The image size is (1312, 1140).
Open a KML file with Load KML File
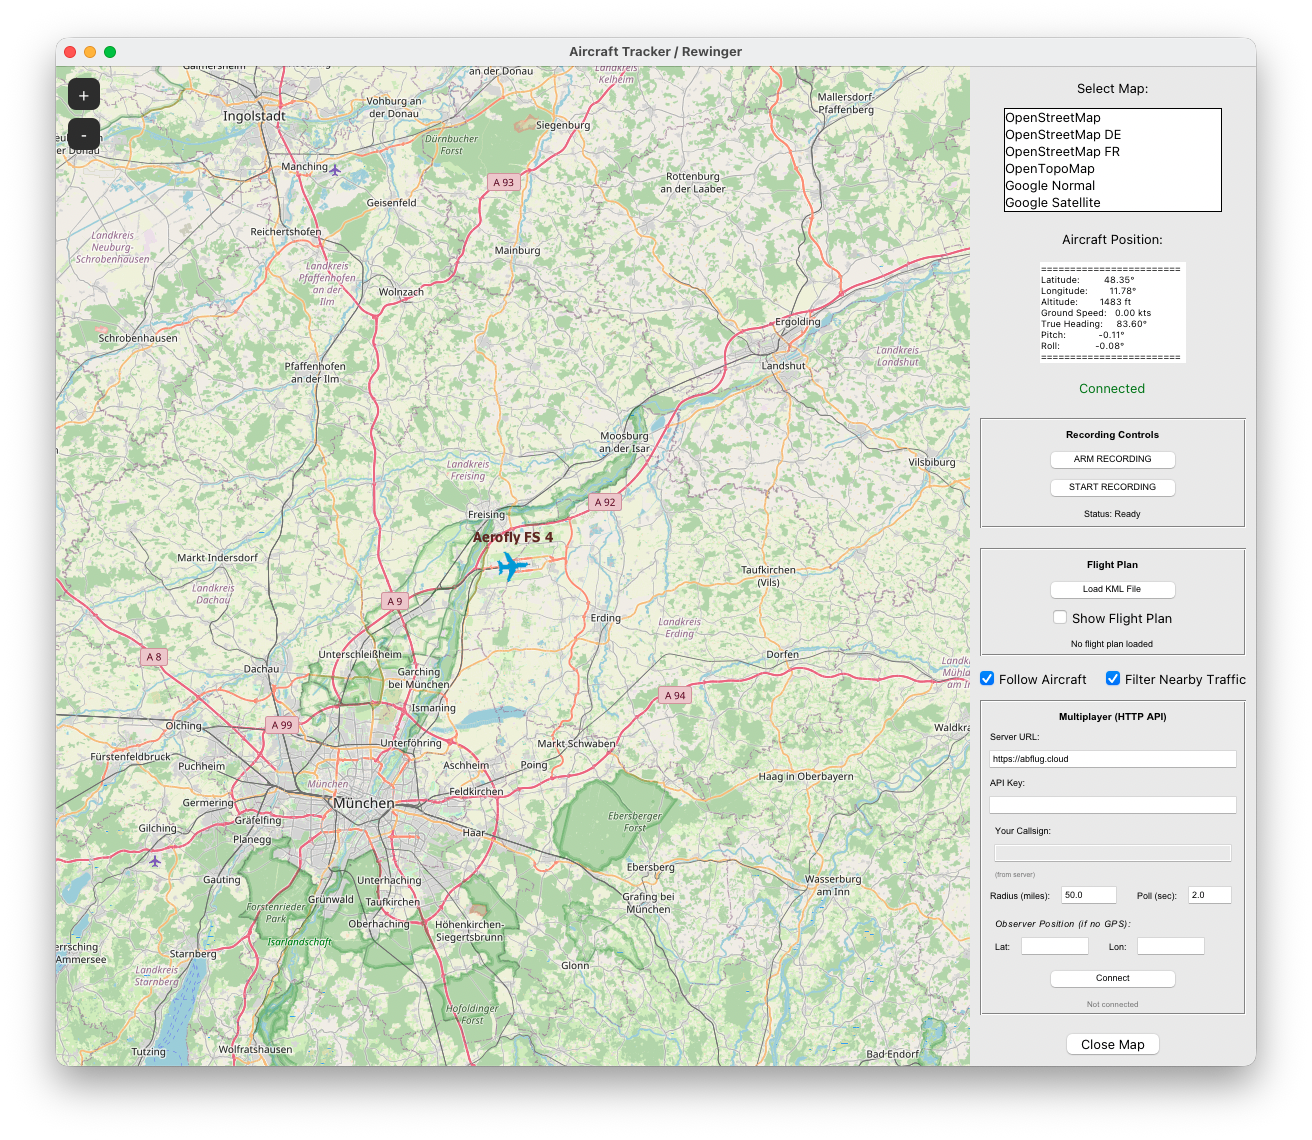1112,589
